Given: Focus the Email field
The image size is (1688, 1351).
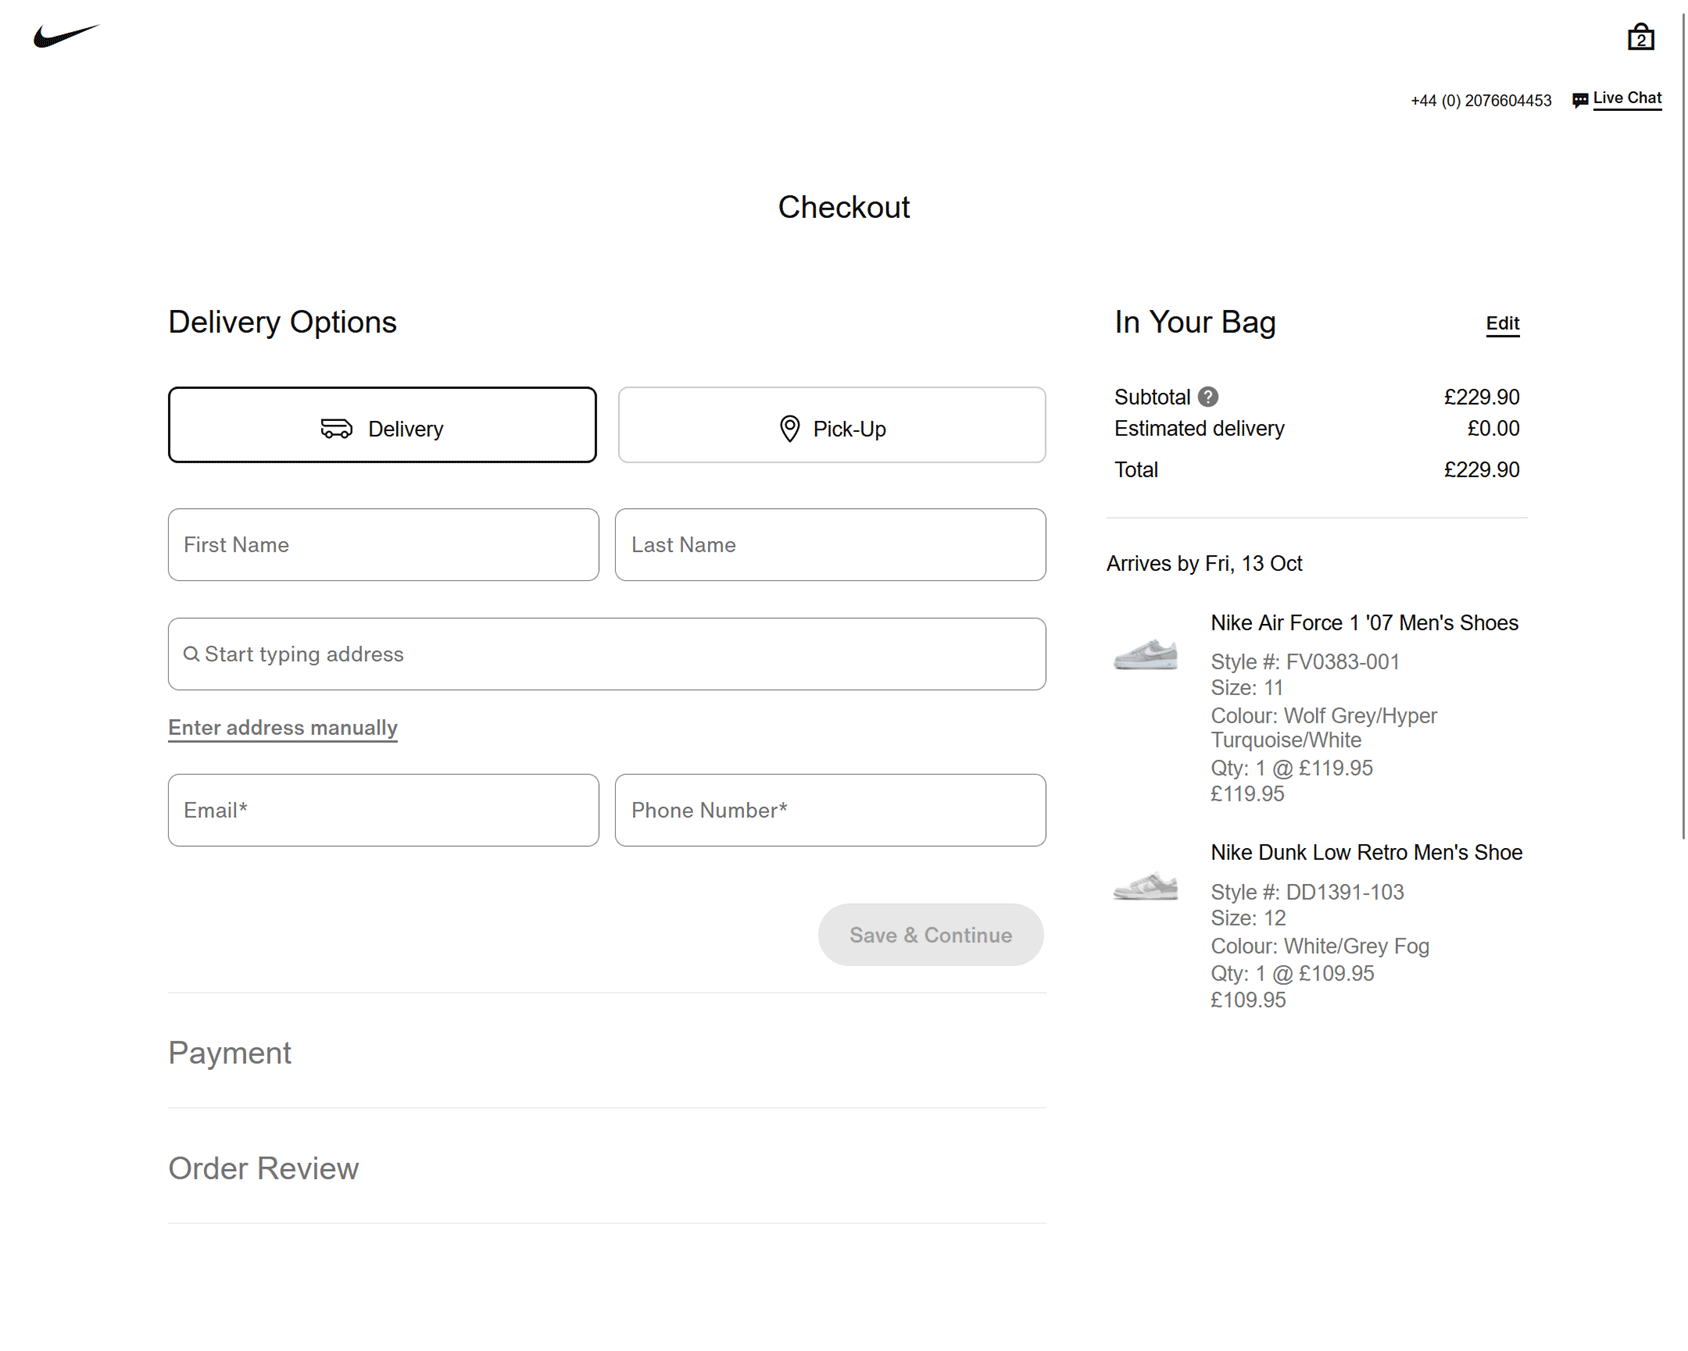Looking at the screenshot, I should pos(383,810).
